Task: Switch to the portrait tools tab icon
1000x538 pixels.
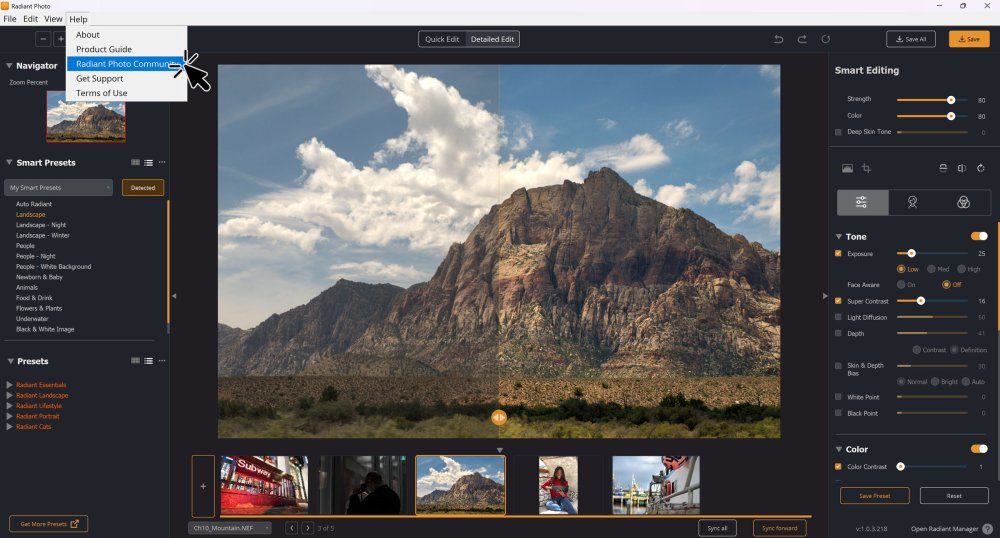Action: tap(913, 203)
